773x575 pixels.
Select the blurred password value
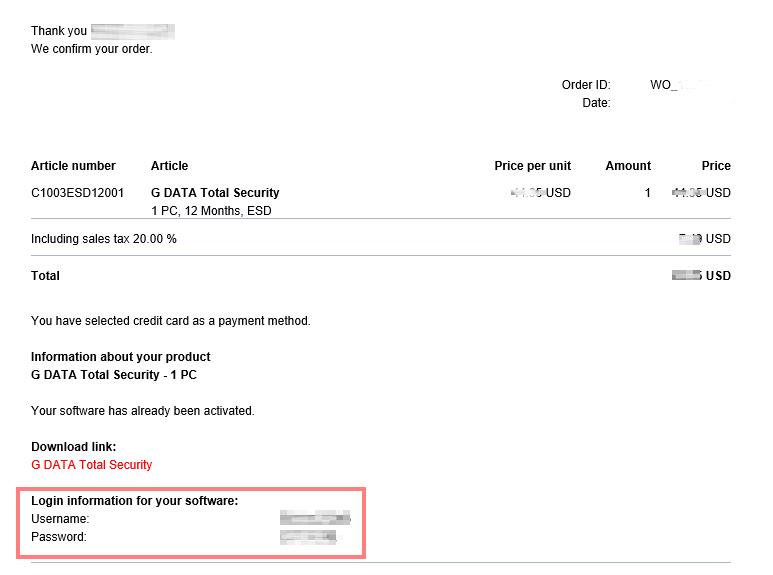tap(308, 537)
